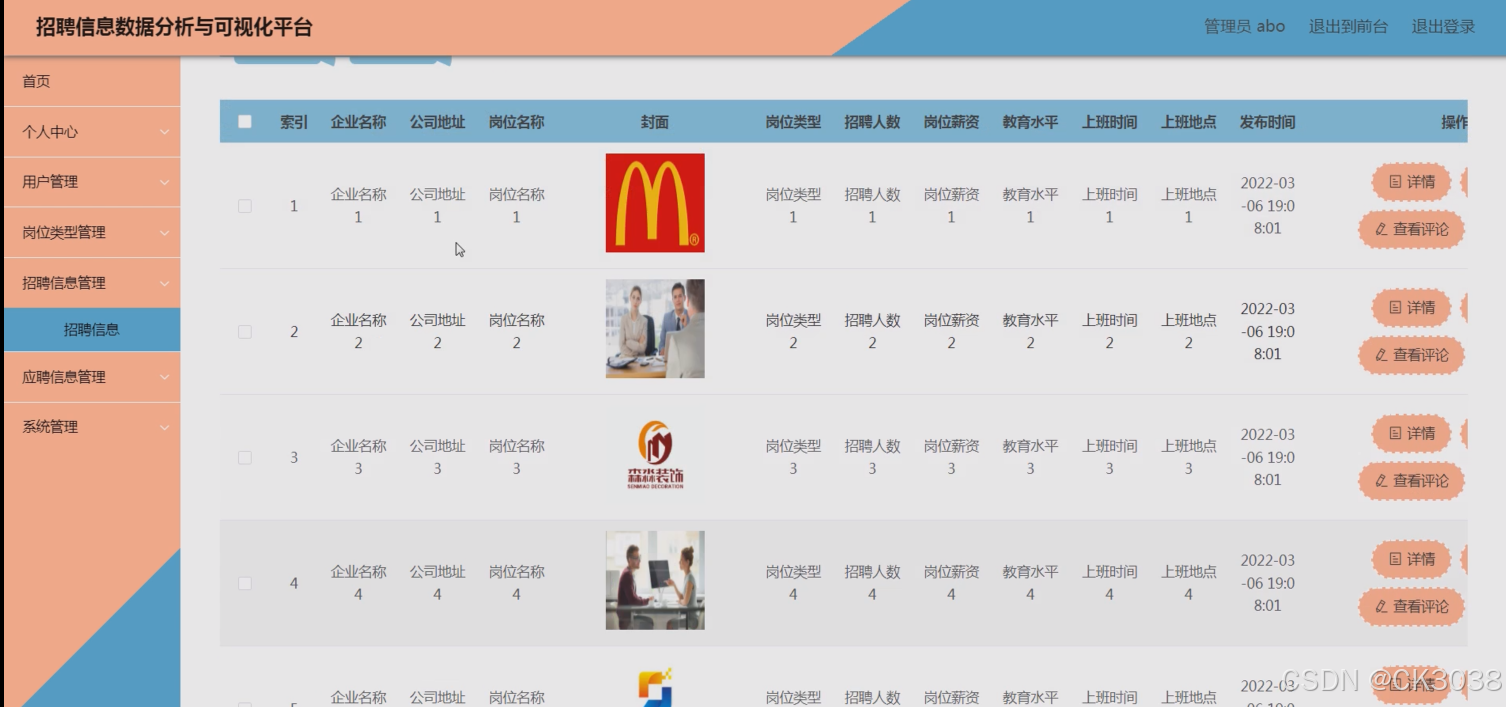
Task: Check the checkbox for row 4
Action: point(245,583)
